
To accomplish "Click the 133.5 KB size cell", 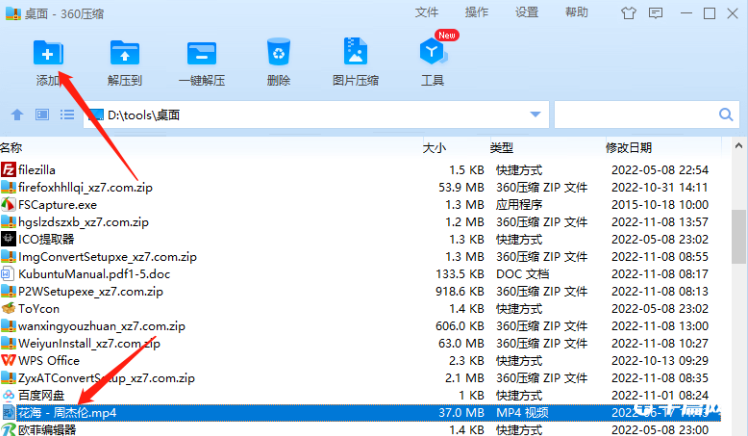I will click(460, 274).
